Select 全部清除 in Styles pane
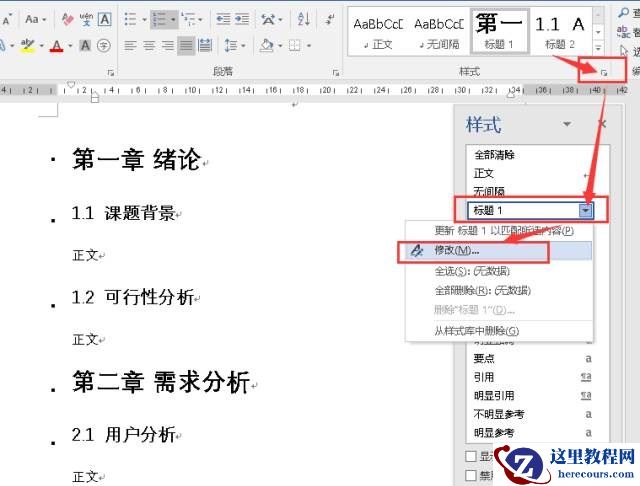The height and width of the screenshot is (486, 640). pyautogui.click(x=494, y=155)
